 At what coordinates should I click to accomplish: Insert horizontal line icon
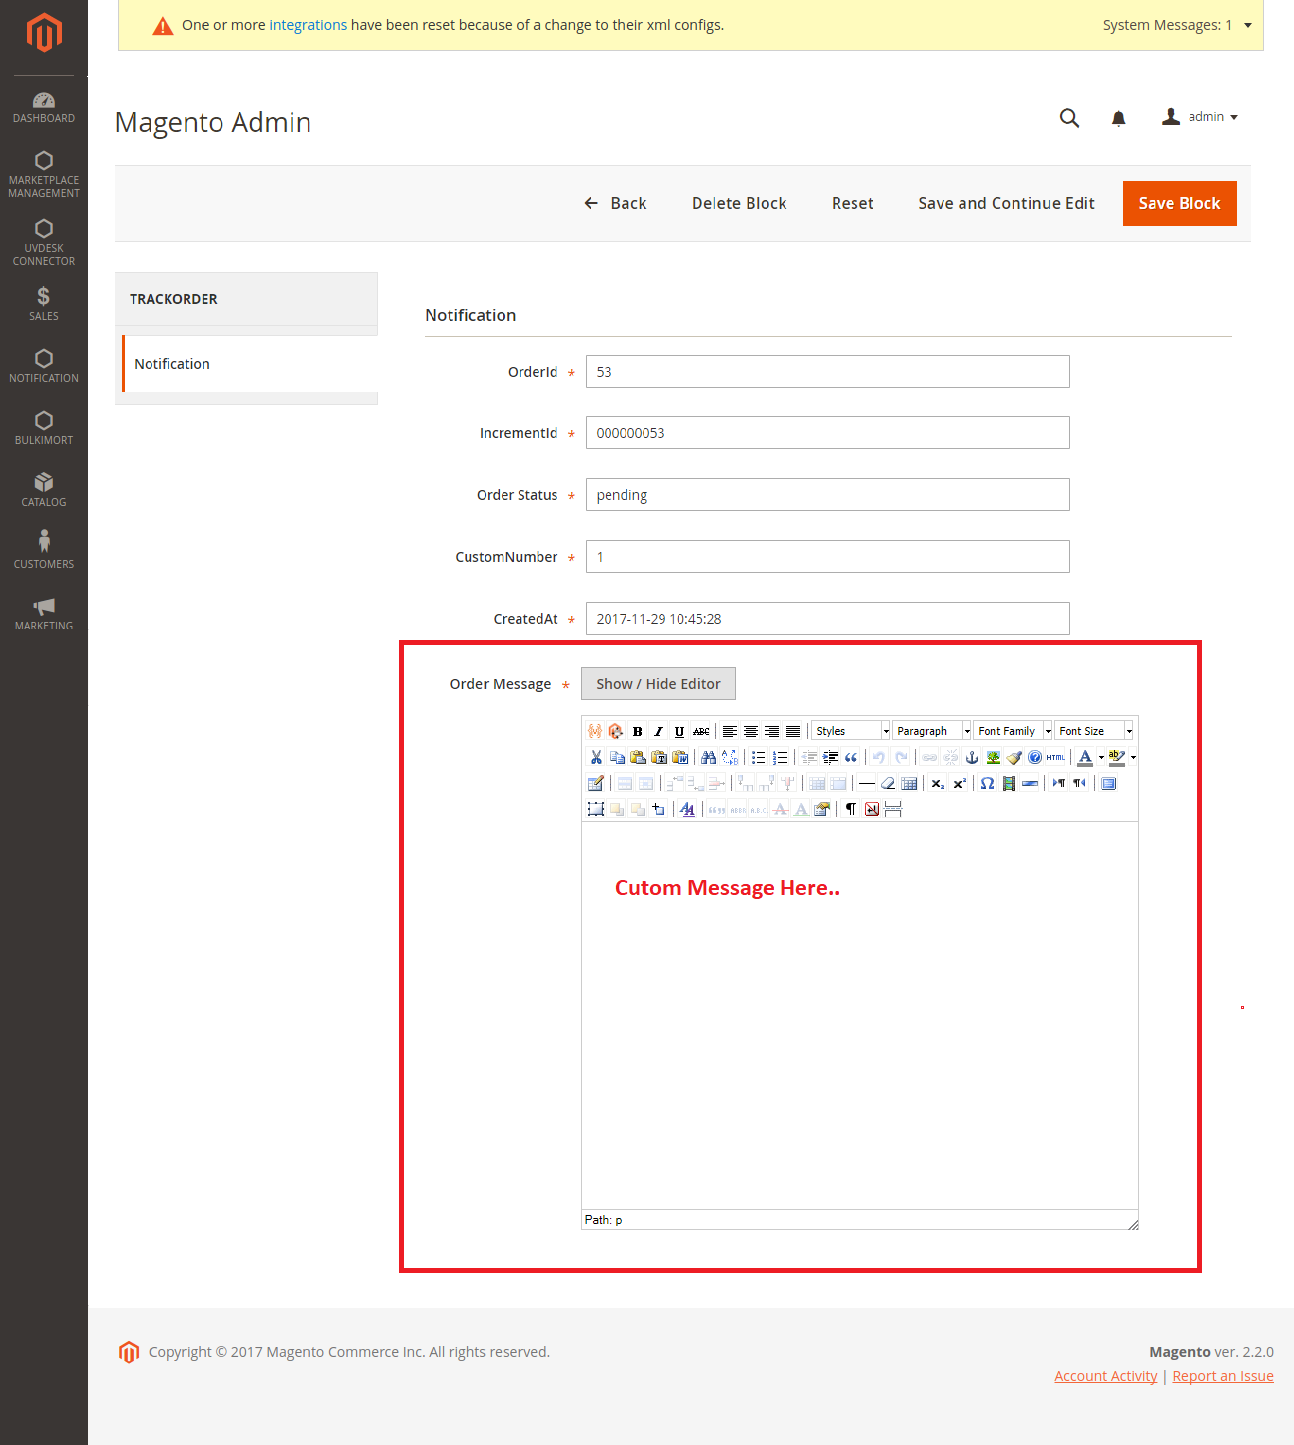tap(866, 784)
